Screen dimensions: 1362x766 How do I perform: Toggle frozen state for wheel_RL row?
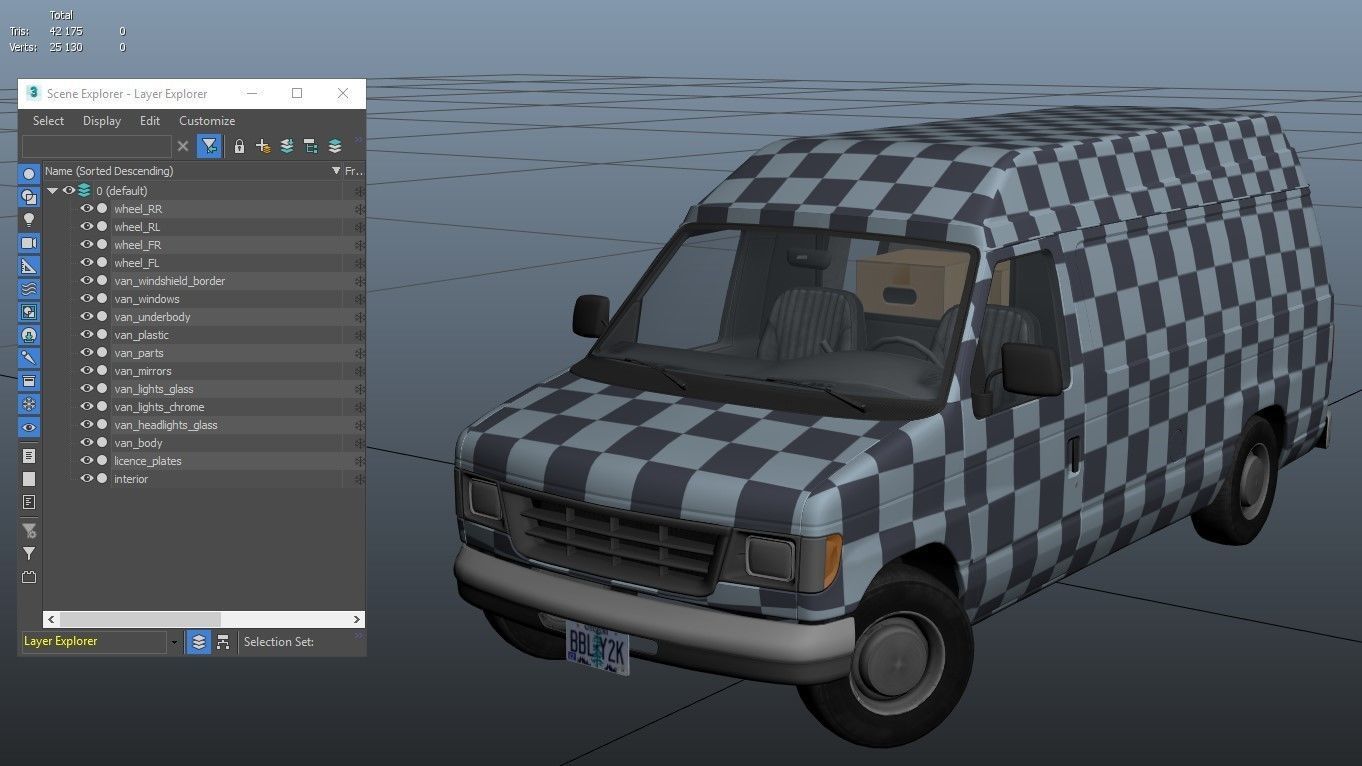359,227
